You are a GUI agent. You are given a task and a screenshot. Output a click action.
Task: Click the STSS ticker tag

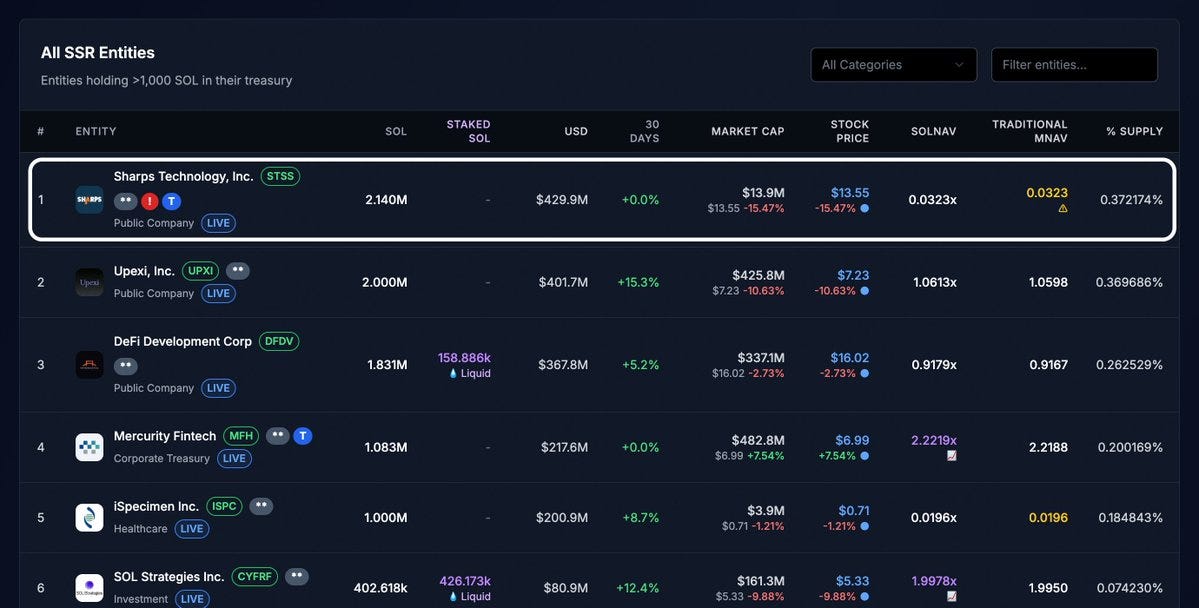click(281, 177)
